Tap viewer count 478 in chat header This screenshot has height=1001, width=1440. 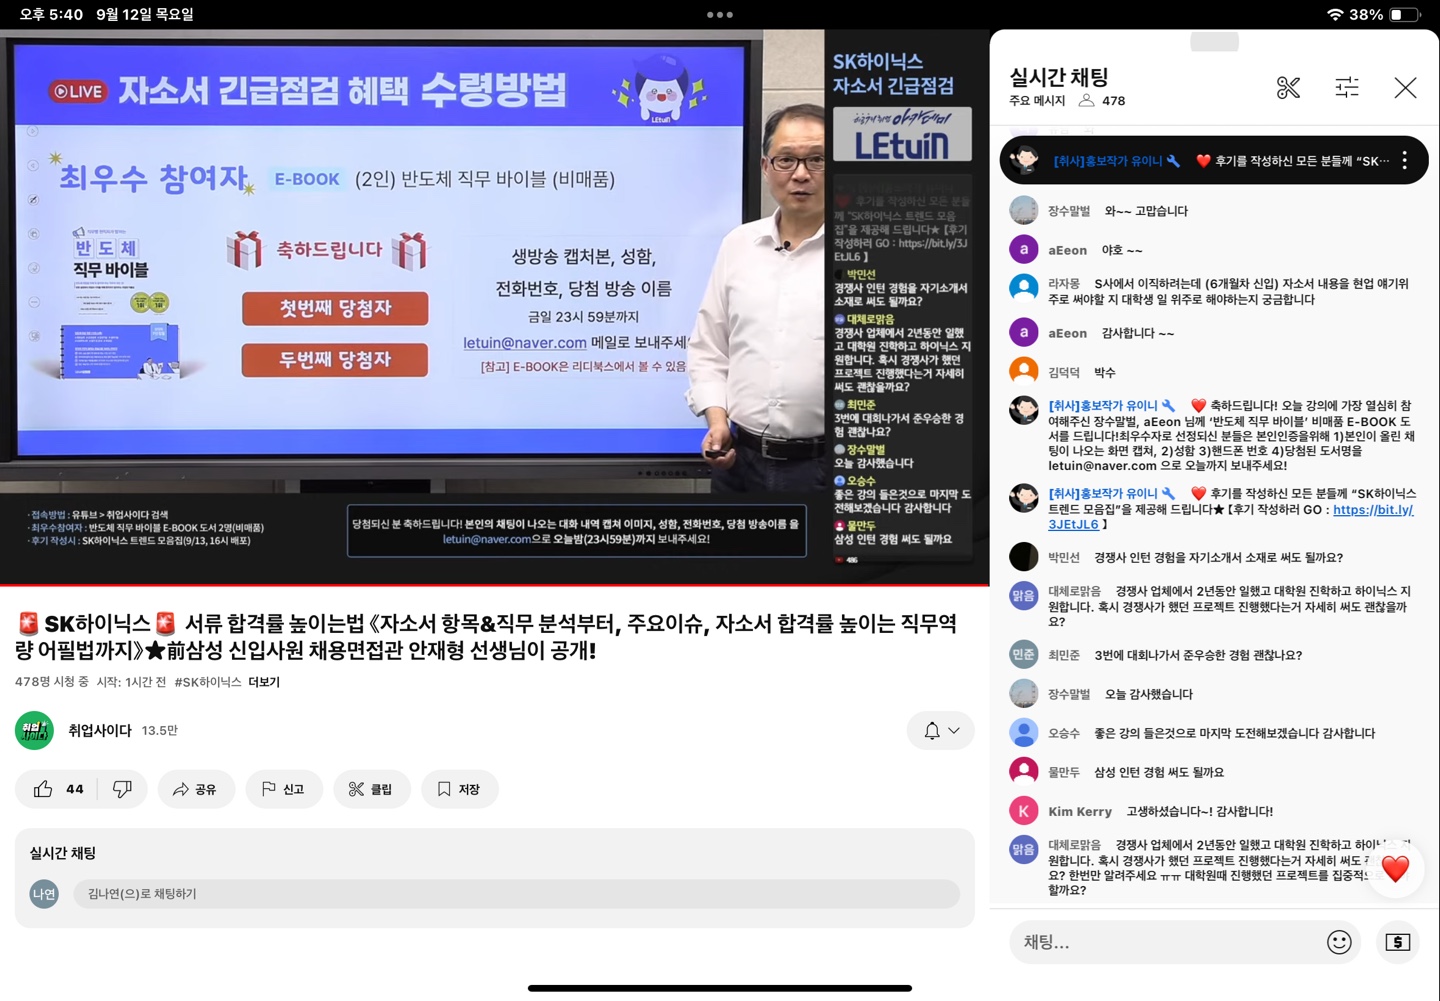1113,101
